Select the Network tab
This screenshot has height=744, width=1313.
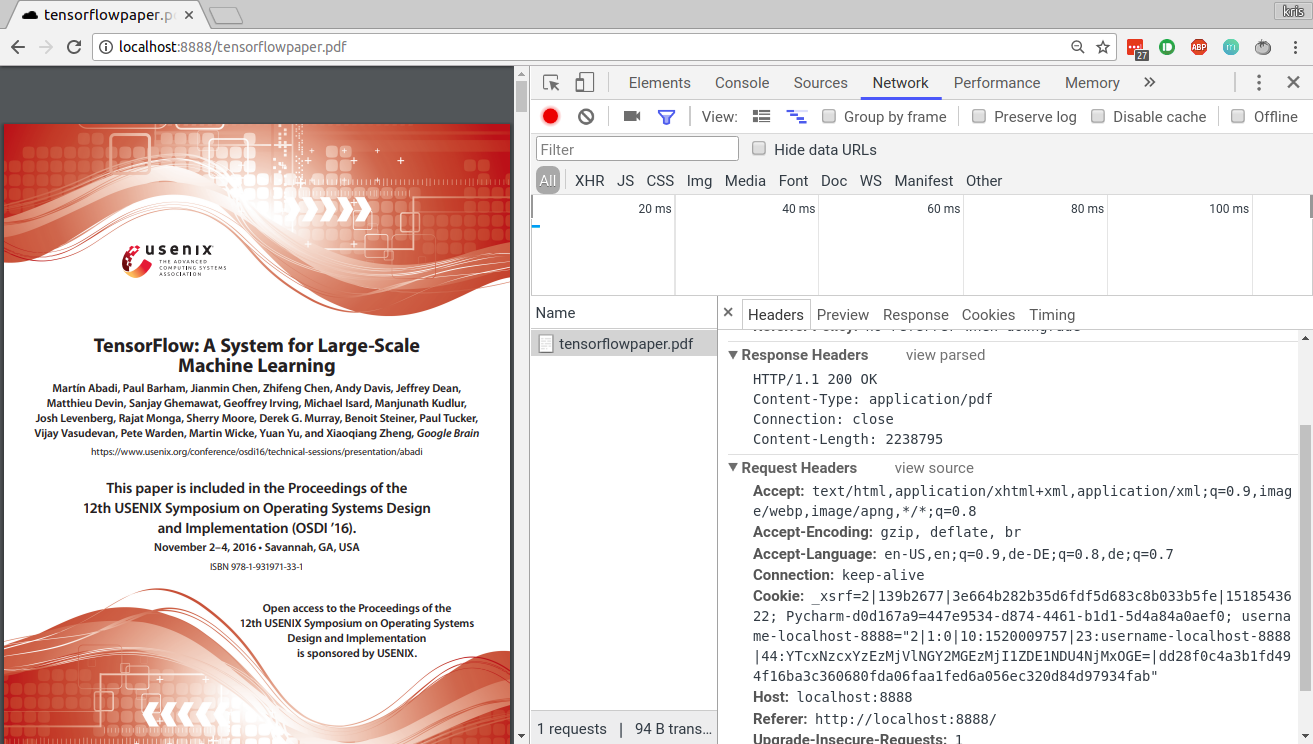coord(900,83)
